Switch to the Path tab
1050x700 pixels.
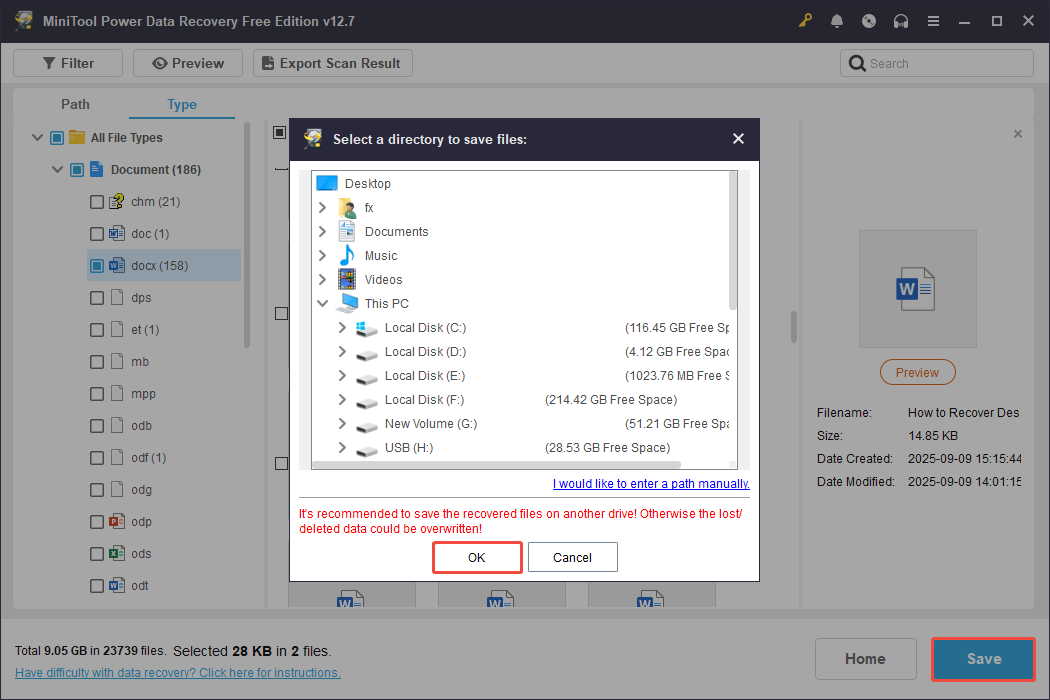(x=75, y=104)
